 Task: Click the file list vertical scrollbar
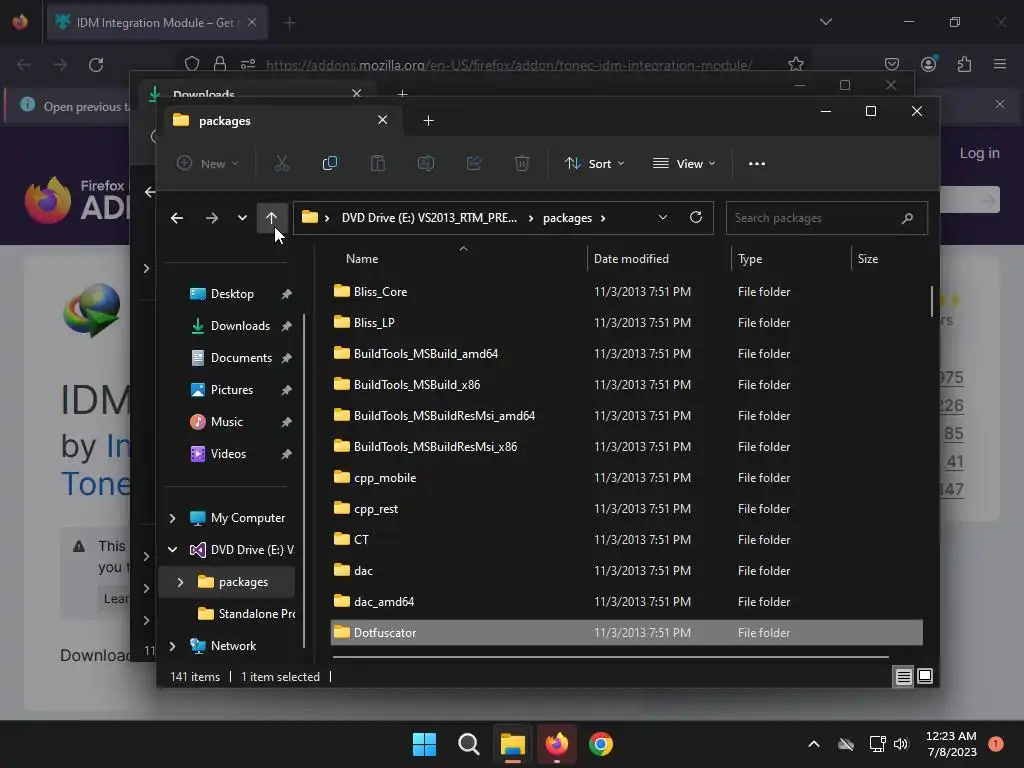click(x=931, y=302)
